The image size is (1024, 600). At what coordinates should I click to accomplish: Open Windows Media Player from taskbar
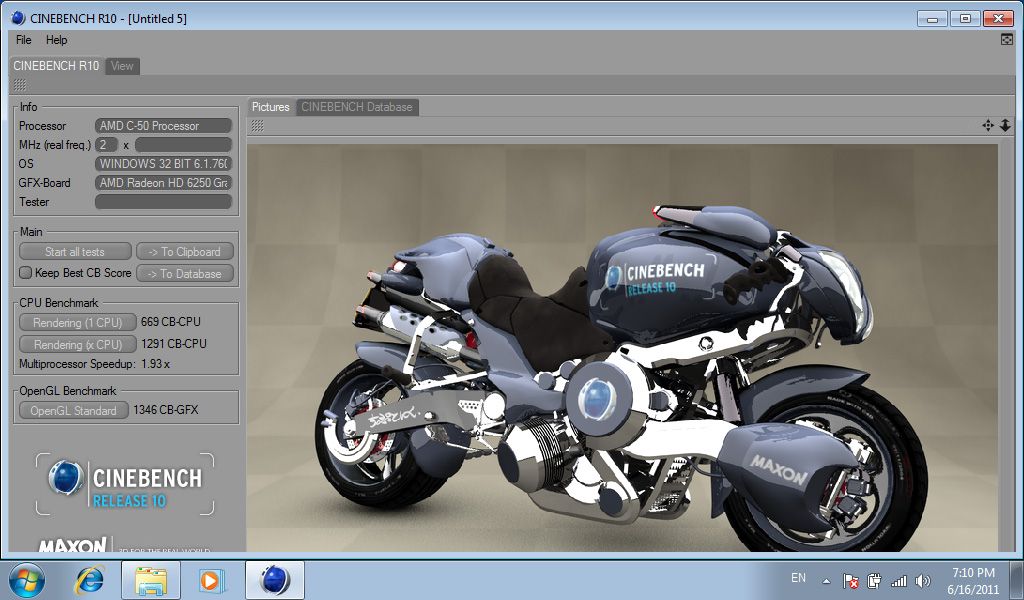pyautogui.click(x=211, y=579)
